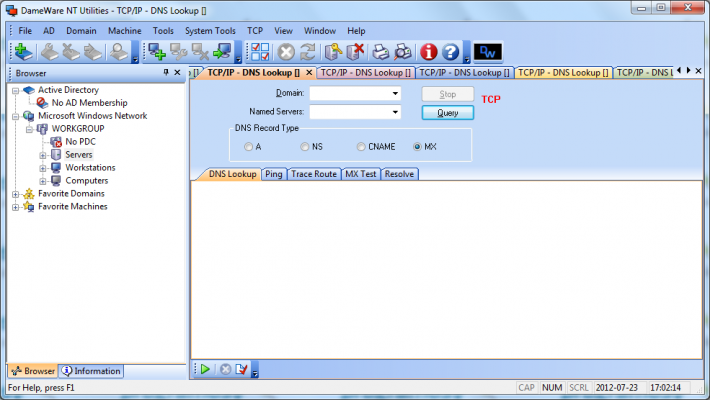Switch to the Browser panel tab
Screen dimensions: 710x400
pos(33,371)
